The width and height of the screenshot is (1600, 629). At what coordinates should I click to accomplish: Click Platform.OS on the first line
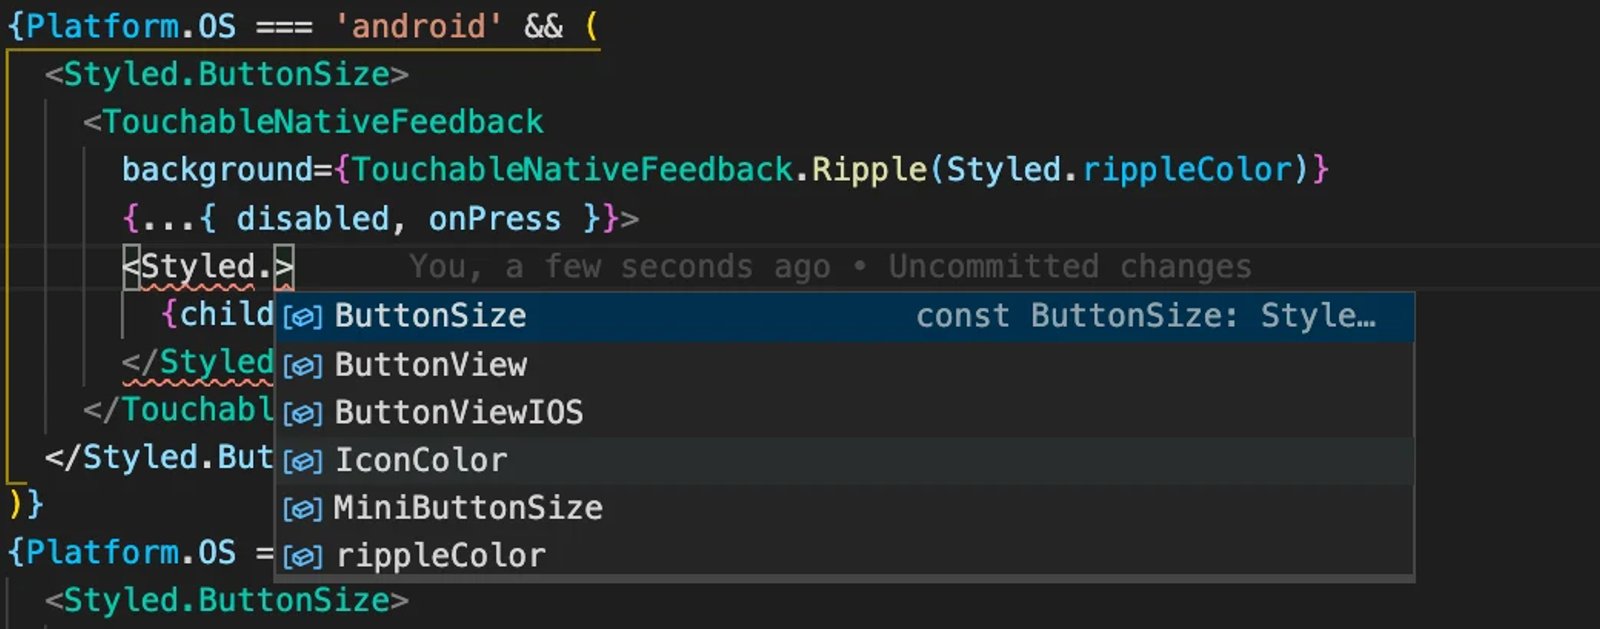[130, 25]
